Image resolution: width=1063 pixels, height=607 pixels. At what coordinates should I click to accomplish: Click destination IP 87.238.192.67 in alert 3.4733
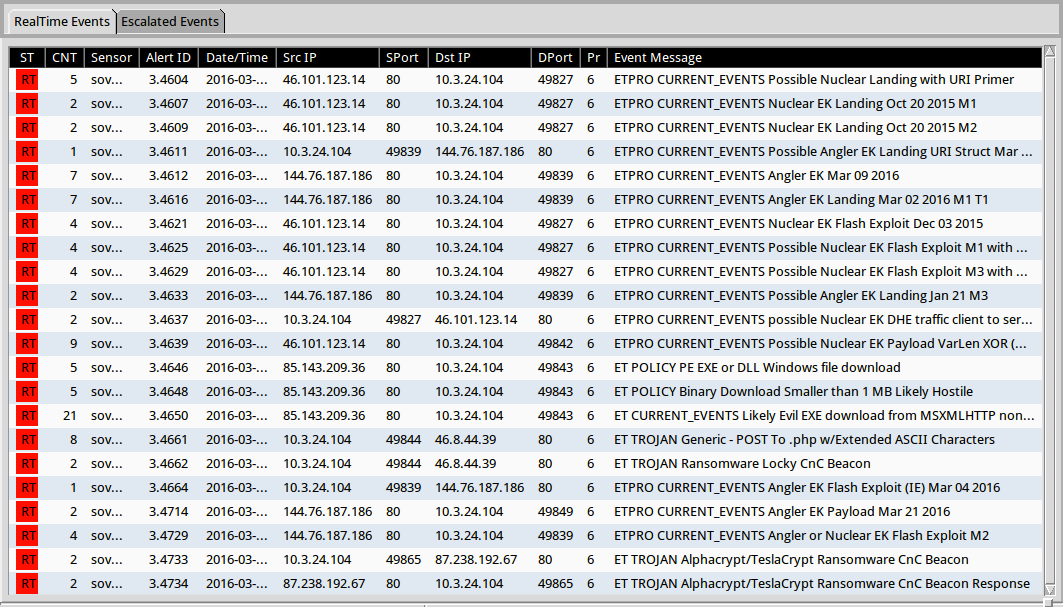pyautogui.click(x=476, y=560)
